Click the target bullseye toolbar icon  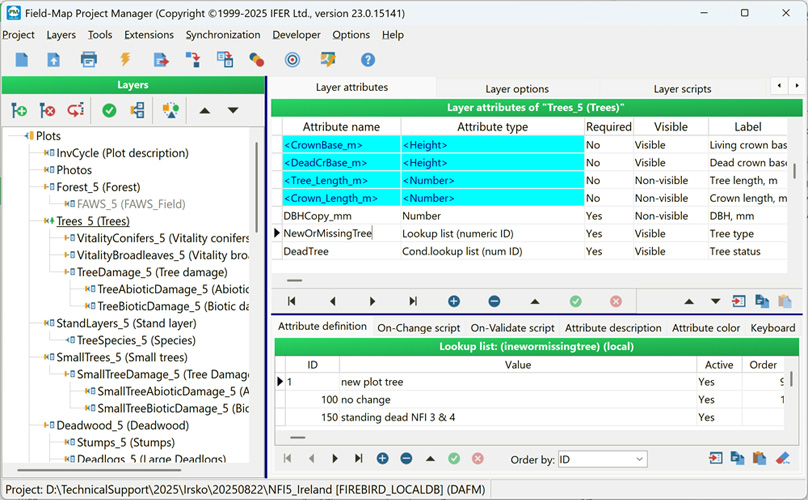[x=292, y=60]
